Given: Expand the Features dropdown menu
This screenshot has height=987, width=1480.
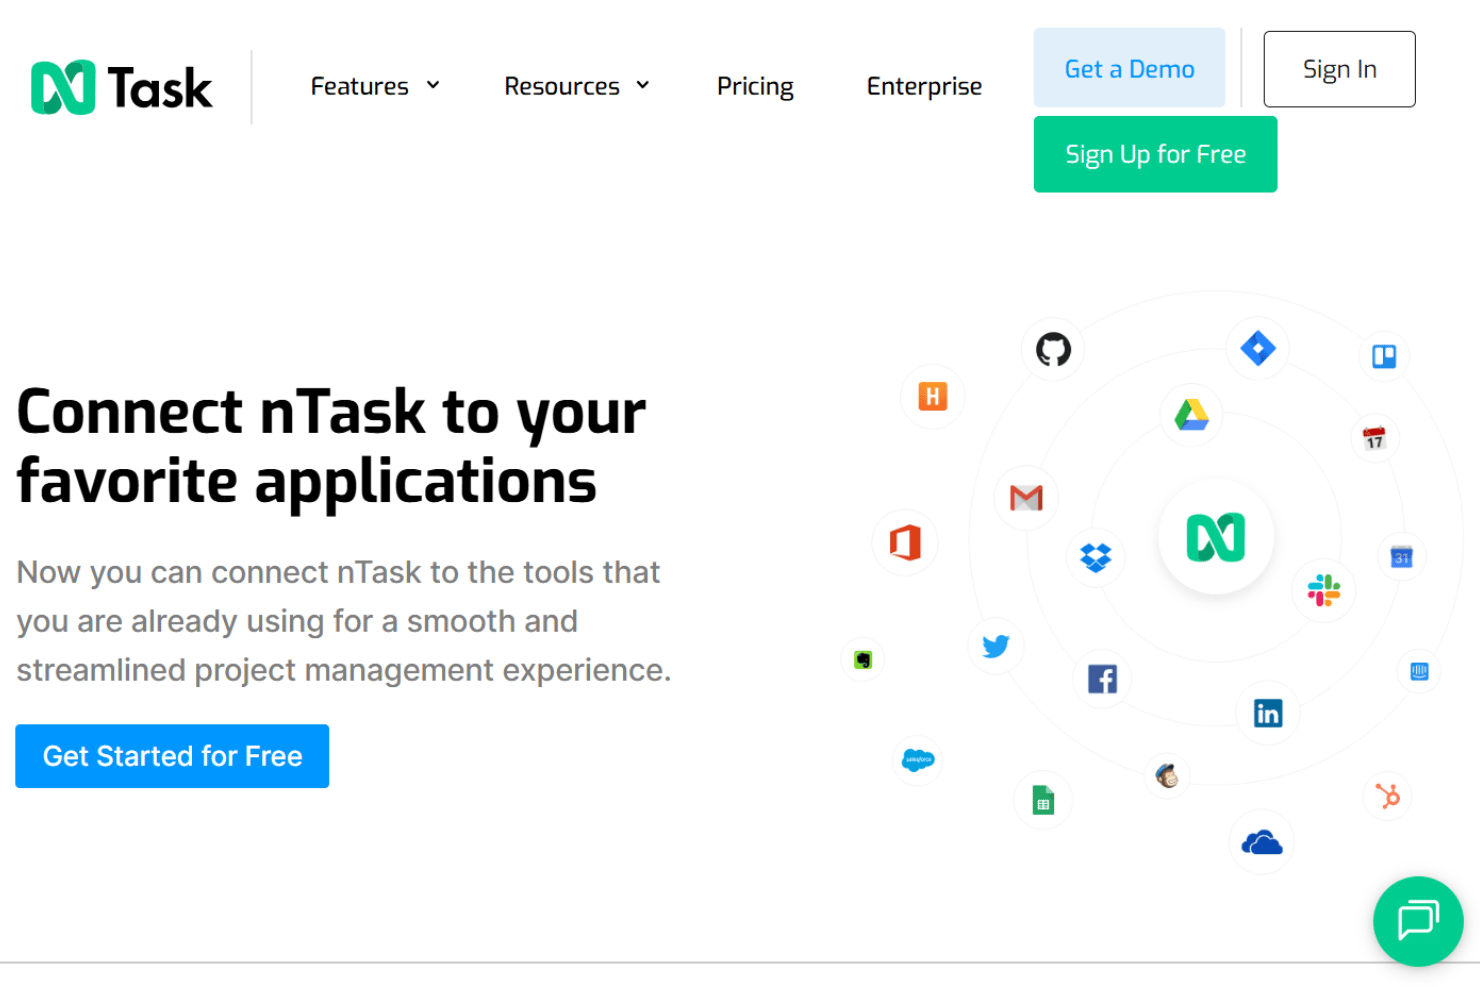Looking at the screenshot, I should [375, 87].
